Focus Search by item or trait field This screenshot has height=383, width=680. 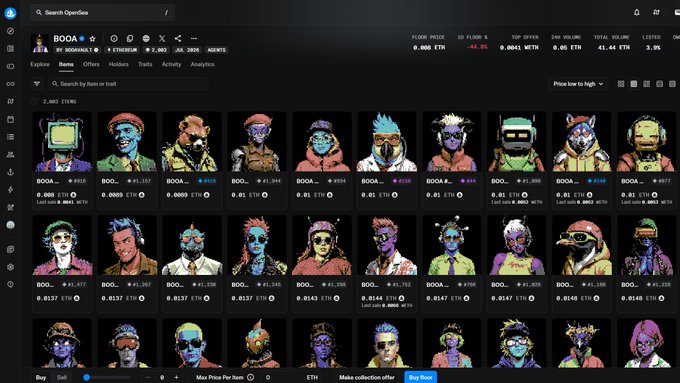[128, 84]
